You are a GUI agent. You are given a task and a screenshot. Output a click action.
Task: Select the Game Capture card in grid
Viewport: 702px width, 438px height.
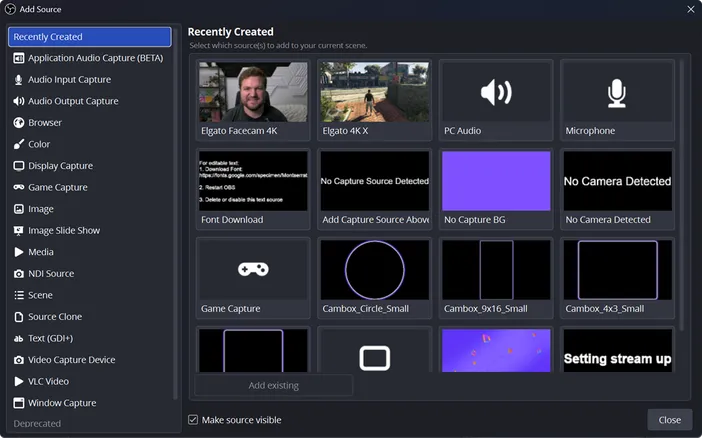[253, 278]
